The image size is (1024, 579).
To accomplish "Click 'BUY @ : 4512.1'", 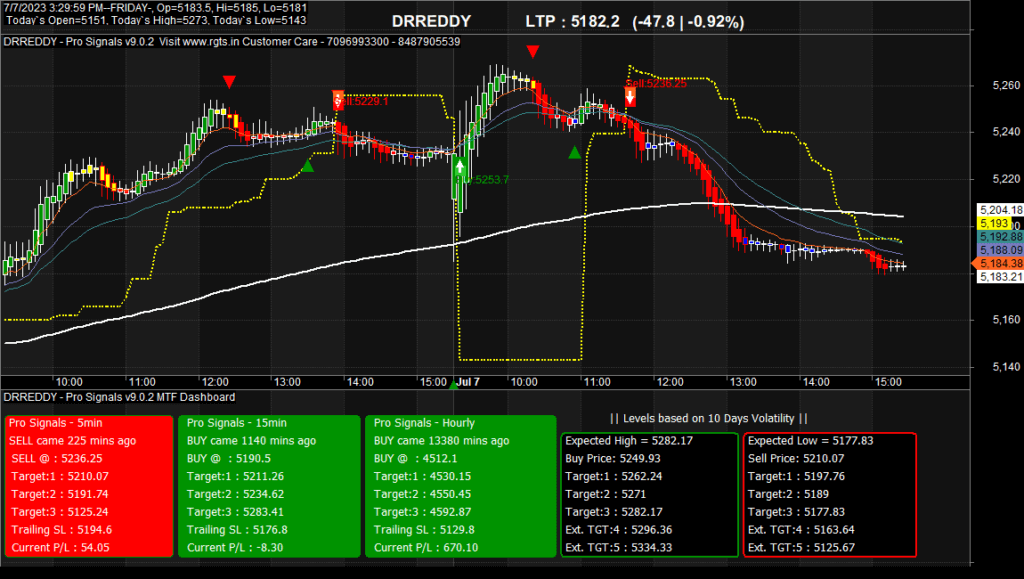I will coord(415,458).
